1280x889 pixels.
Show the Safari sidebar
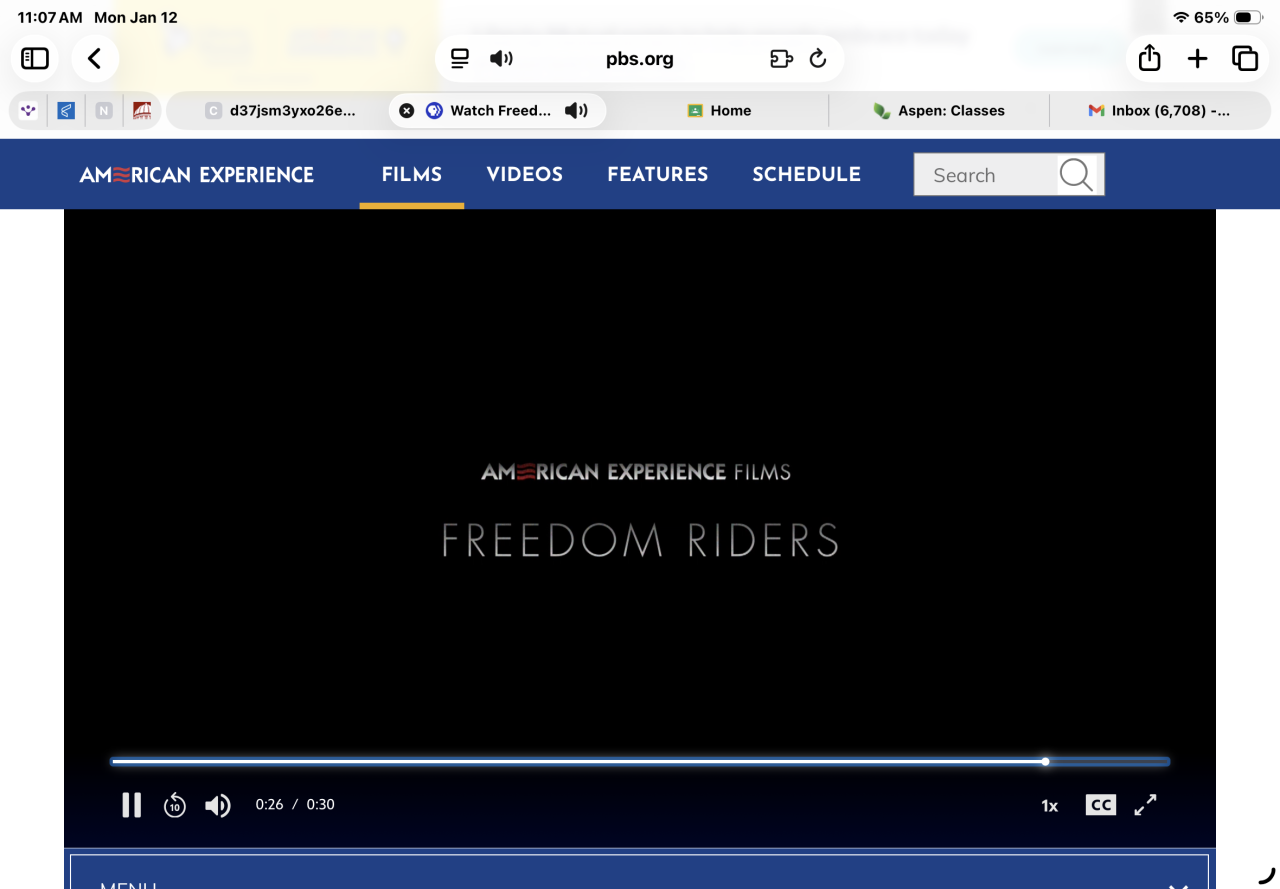pos(35,59)
